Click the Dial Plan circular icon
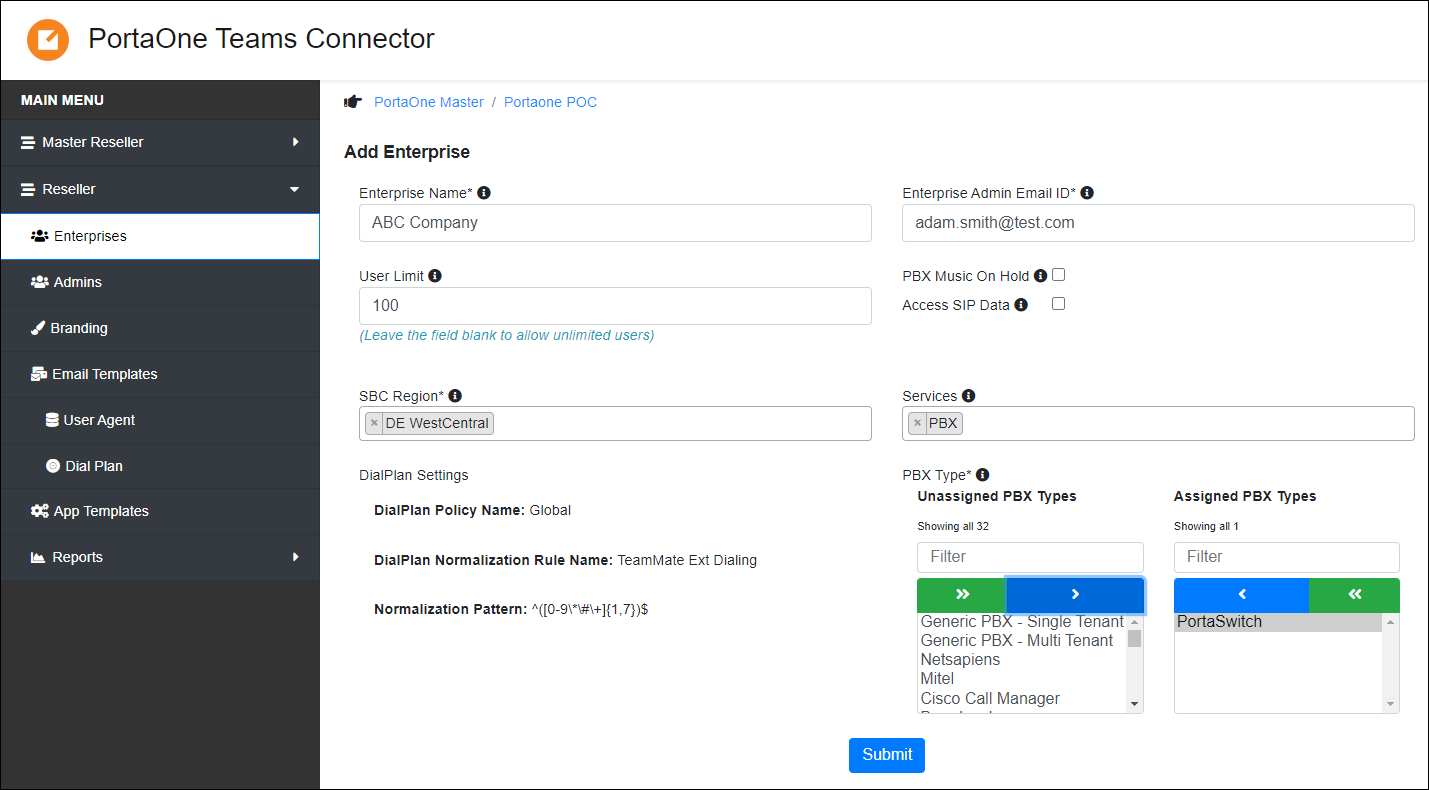This screenshot has width=1429, height=790. [x=53, y=466]
